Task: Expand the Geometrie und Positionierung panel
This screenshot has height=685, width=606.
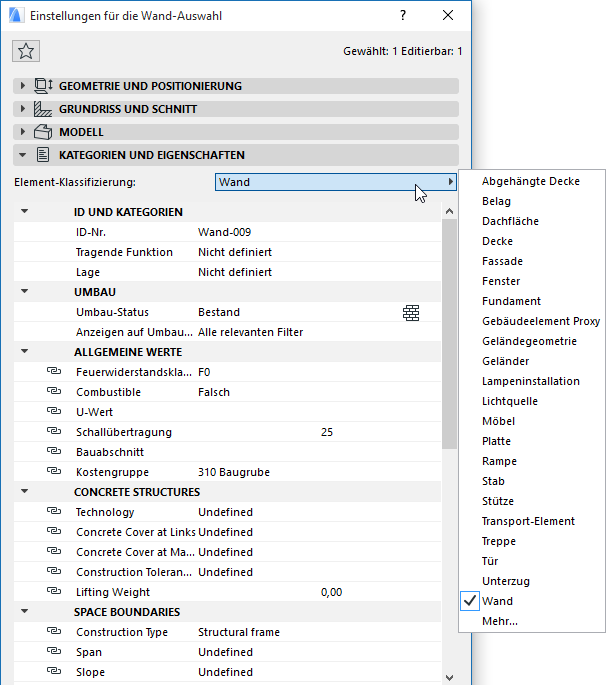Action: pos(23,86)
